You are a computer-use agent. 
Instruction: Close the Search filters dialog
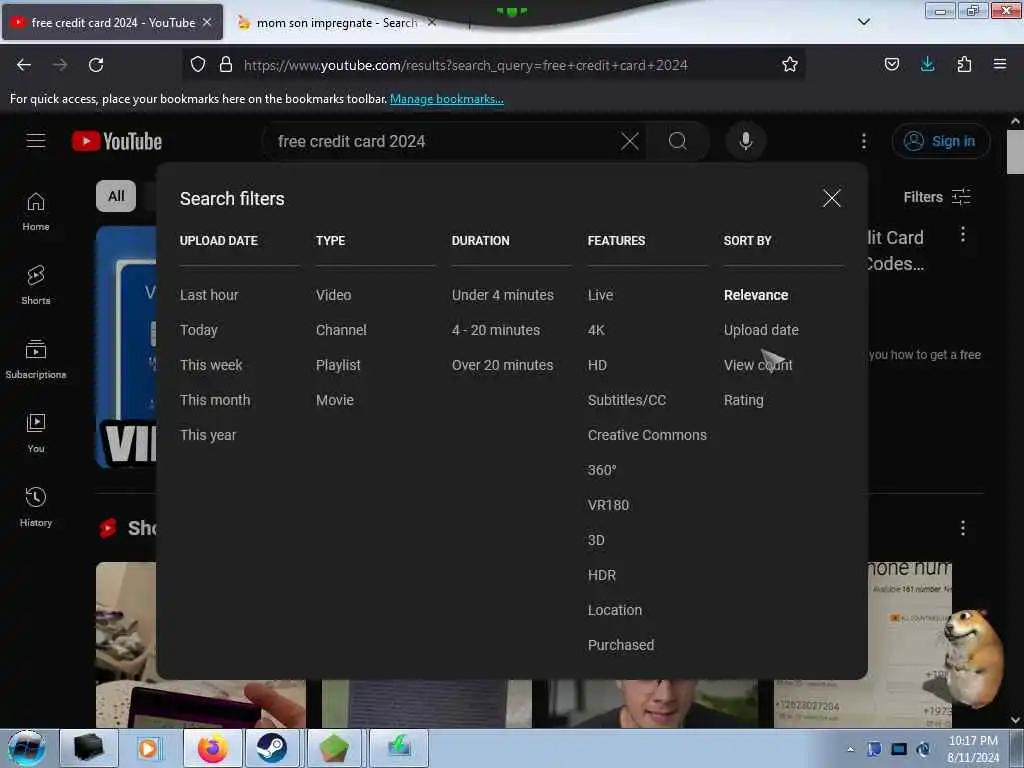coord(831,198)
